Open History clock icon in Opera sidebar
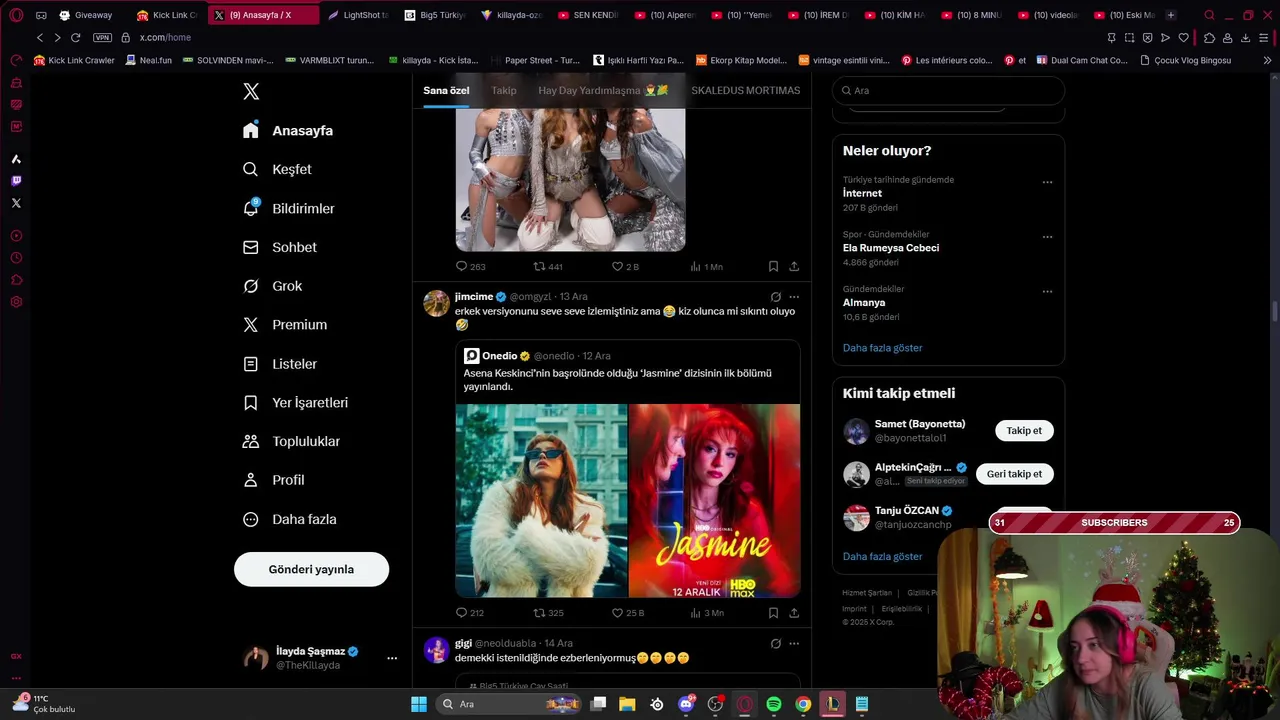This screenshot has height=720, width=1280. pos(16,258)
